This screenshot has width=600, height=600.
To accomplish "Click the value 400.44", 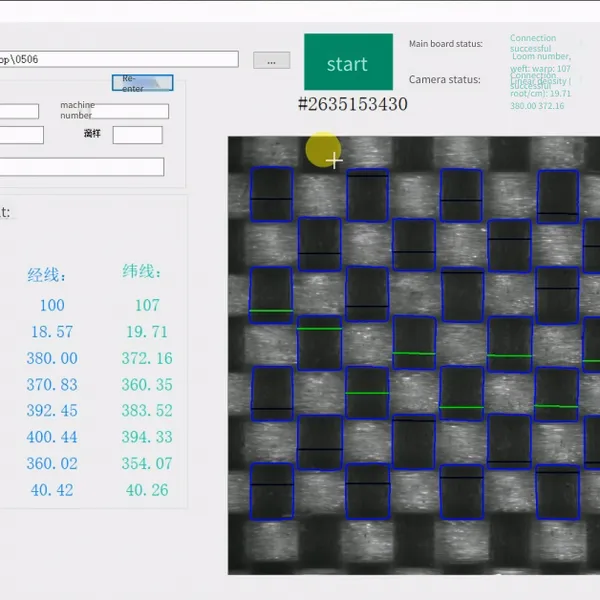I will (x=52, y=437).
